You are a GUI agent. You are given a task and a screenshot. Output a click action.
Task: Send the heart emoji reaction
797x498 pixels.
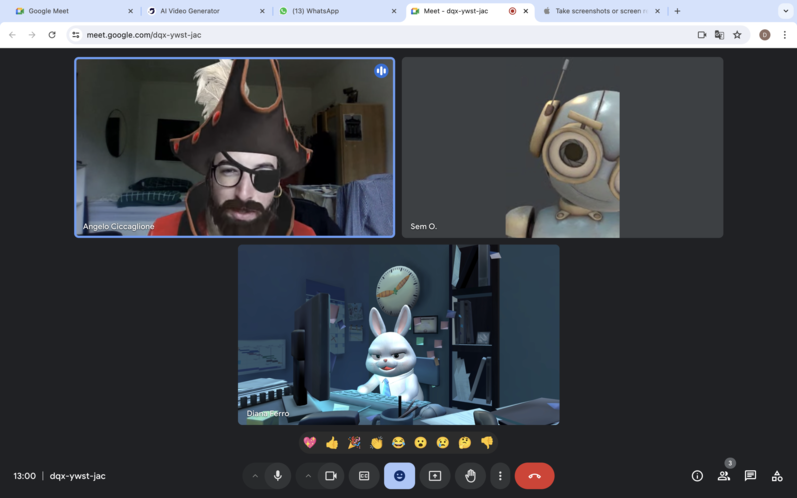(x=310, y=442)
